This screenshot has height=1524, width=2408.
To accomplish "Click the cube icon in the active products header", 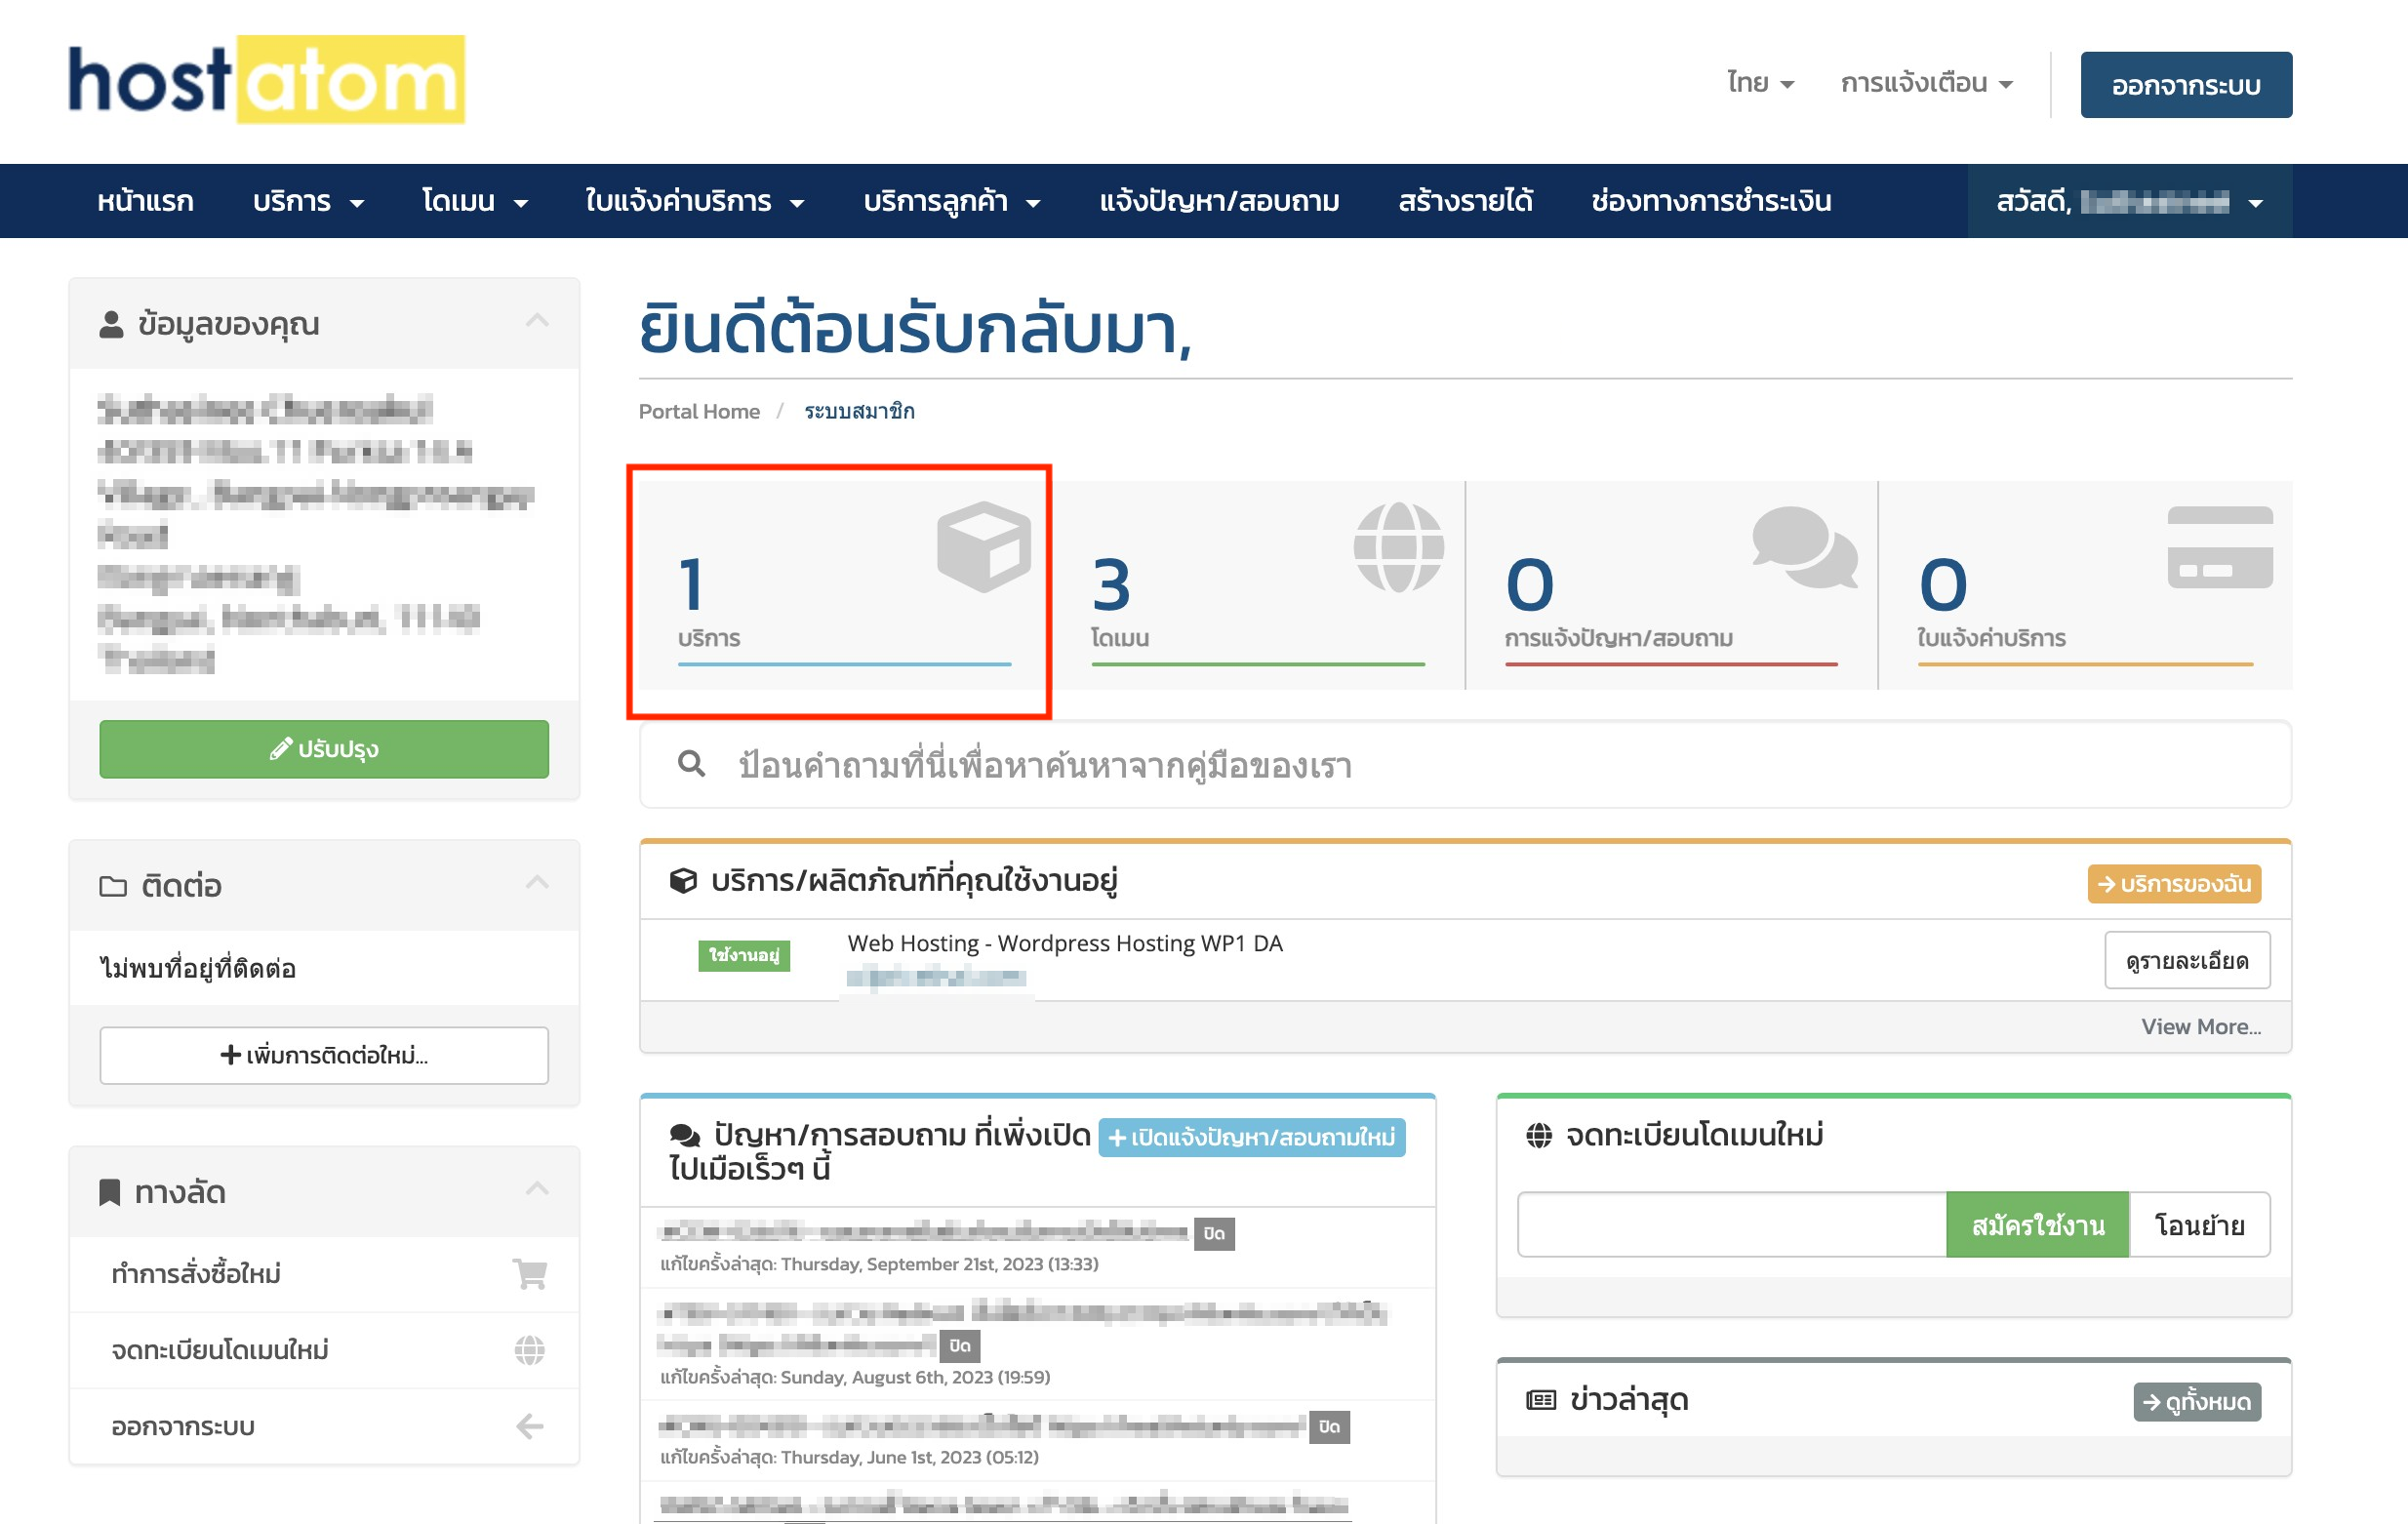I will 683,881.
